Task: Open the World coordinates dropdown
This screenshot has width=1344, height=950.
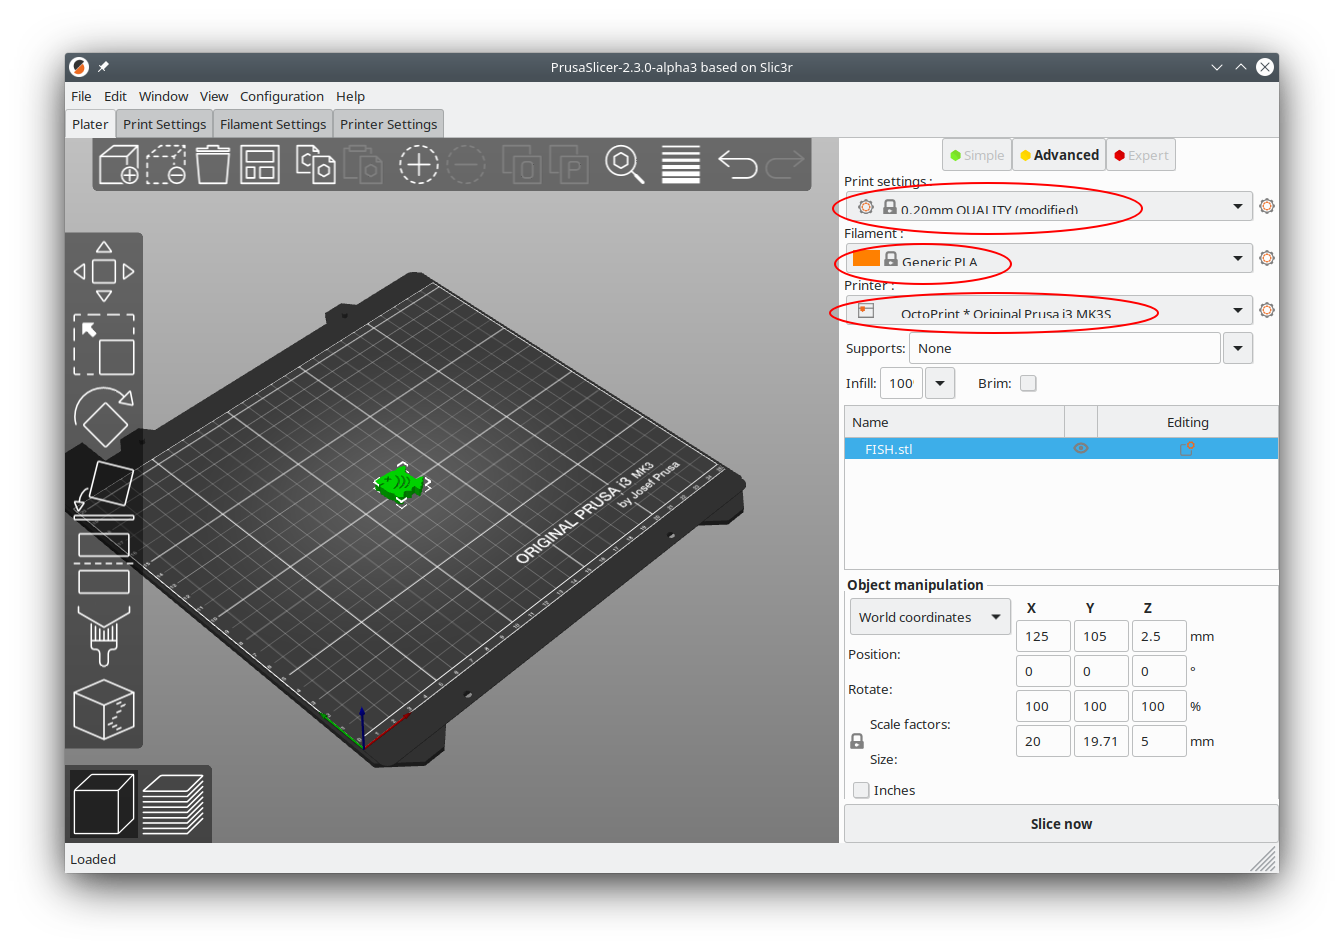Action: pos(930,616)
